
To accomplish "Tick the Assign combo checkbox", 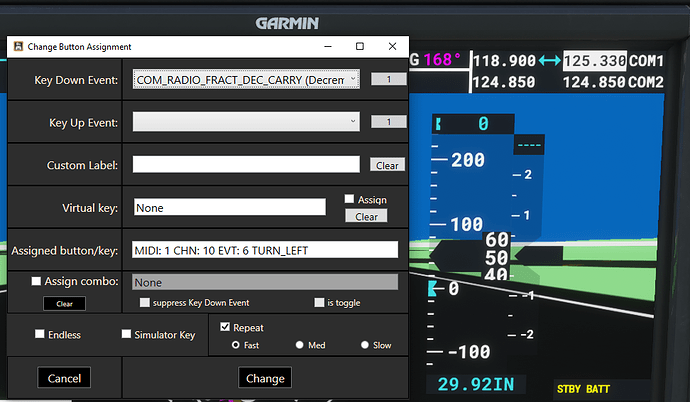I will tap(37, 282).
